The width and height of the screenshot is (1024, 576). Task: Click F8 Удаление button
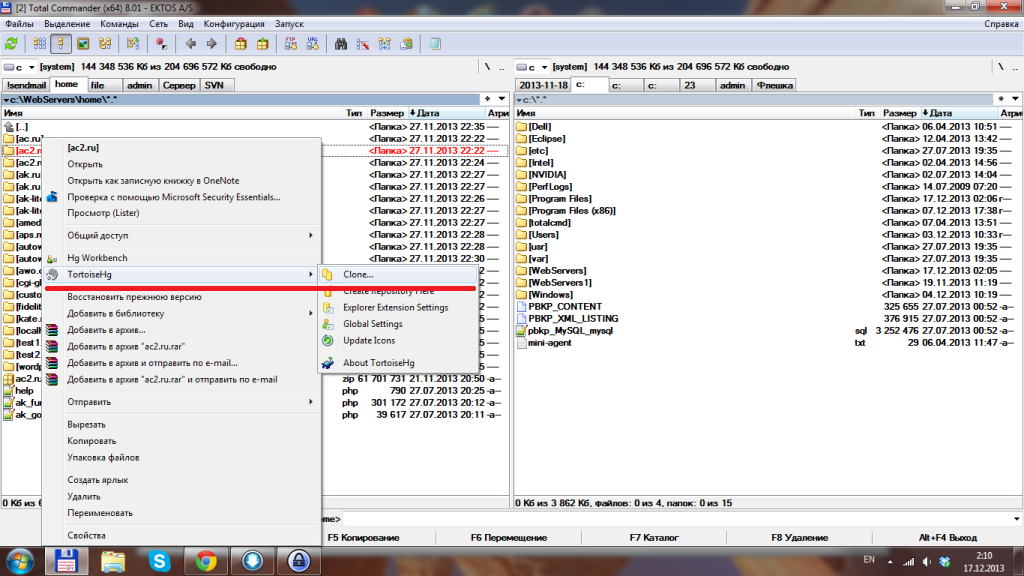799,537
